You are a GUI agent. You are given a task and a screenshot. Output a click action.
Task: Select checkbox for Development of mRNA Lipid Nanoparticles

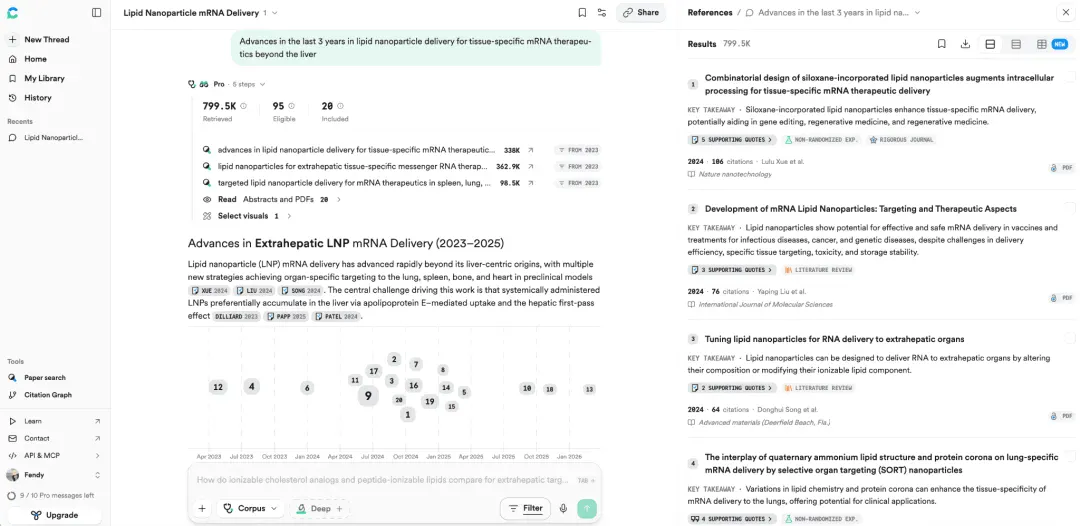(1070, 207)
